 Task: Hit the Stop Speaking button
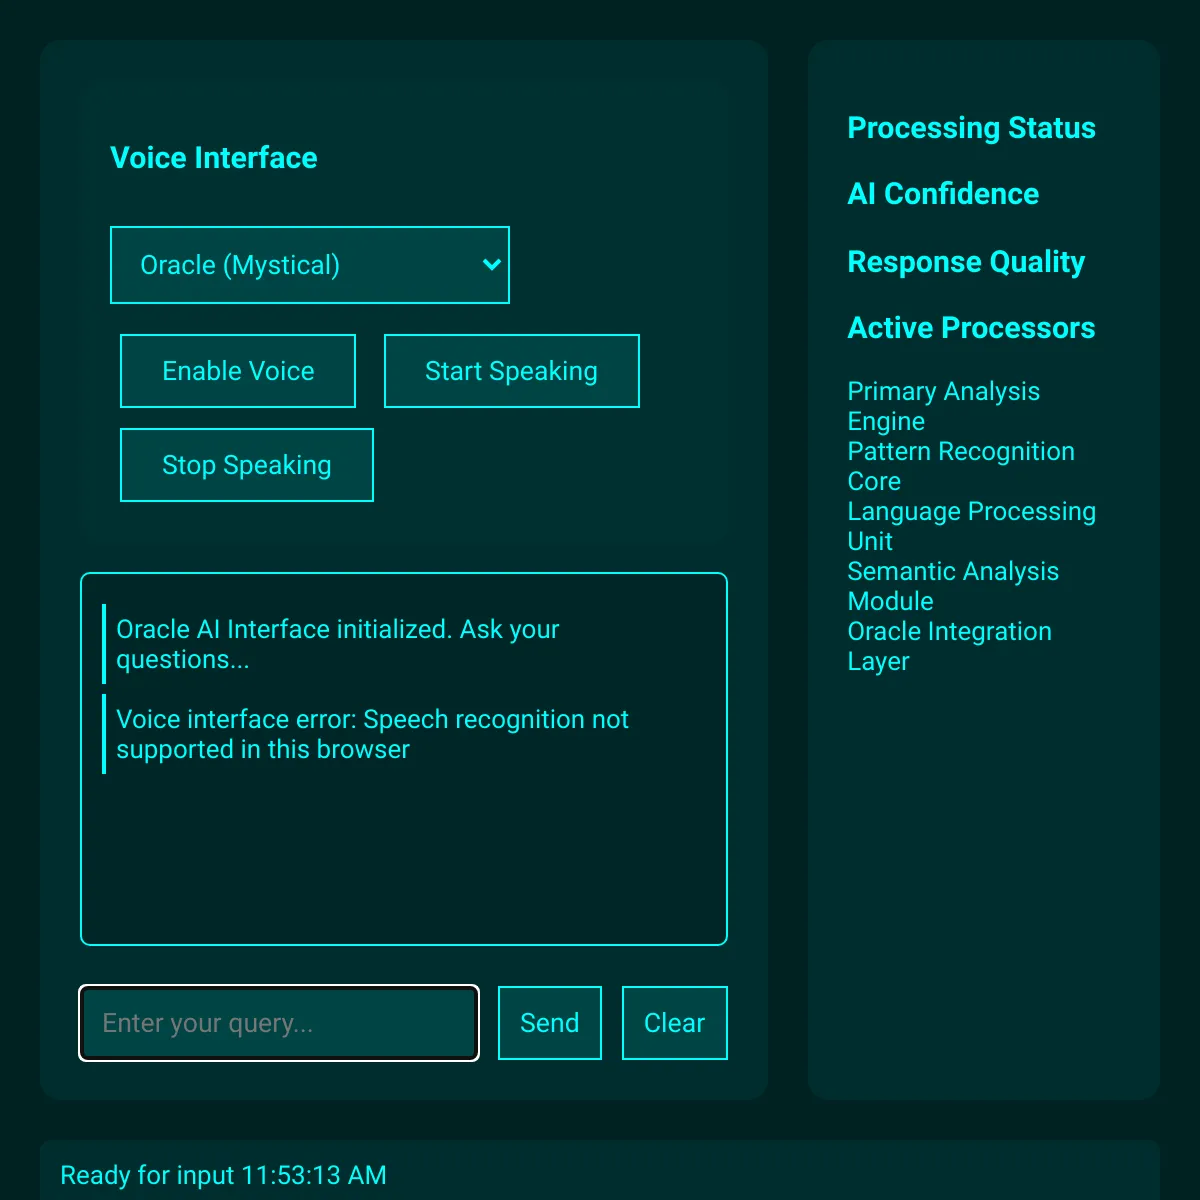[246, 465]
